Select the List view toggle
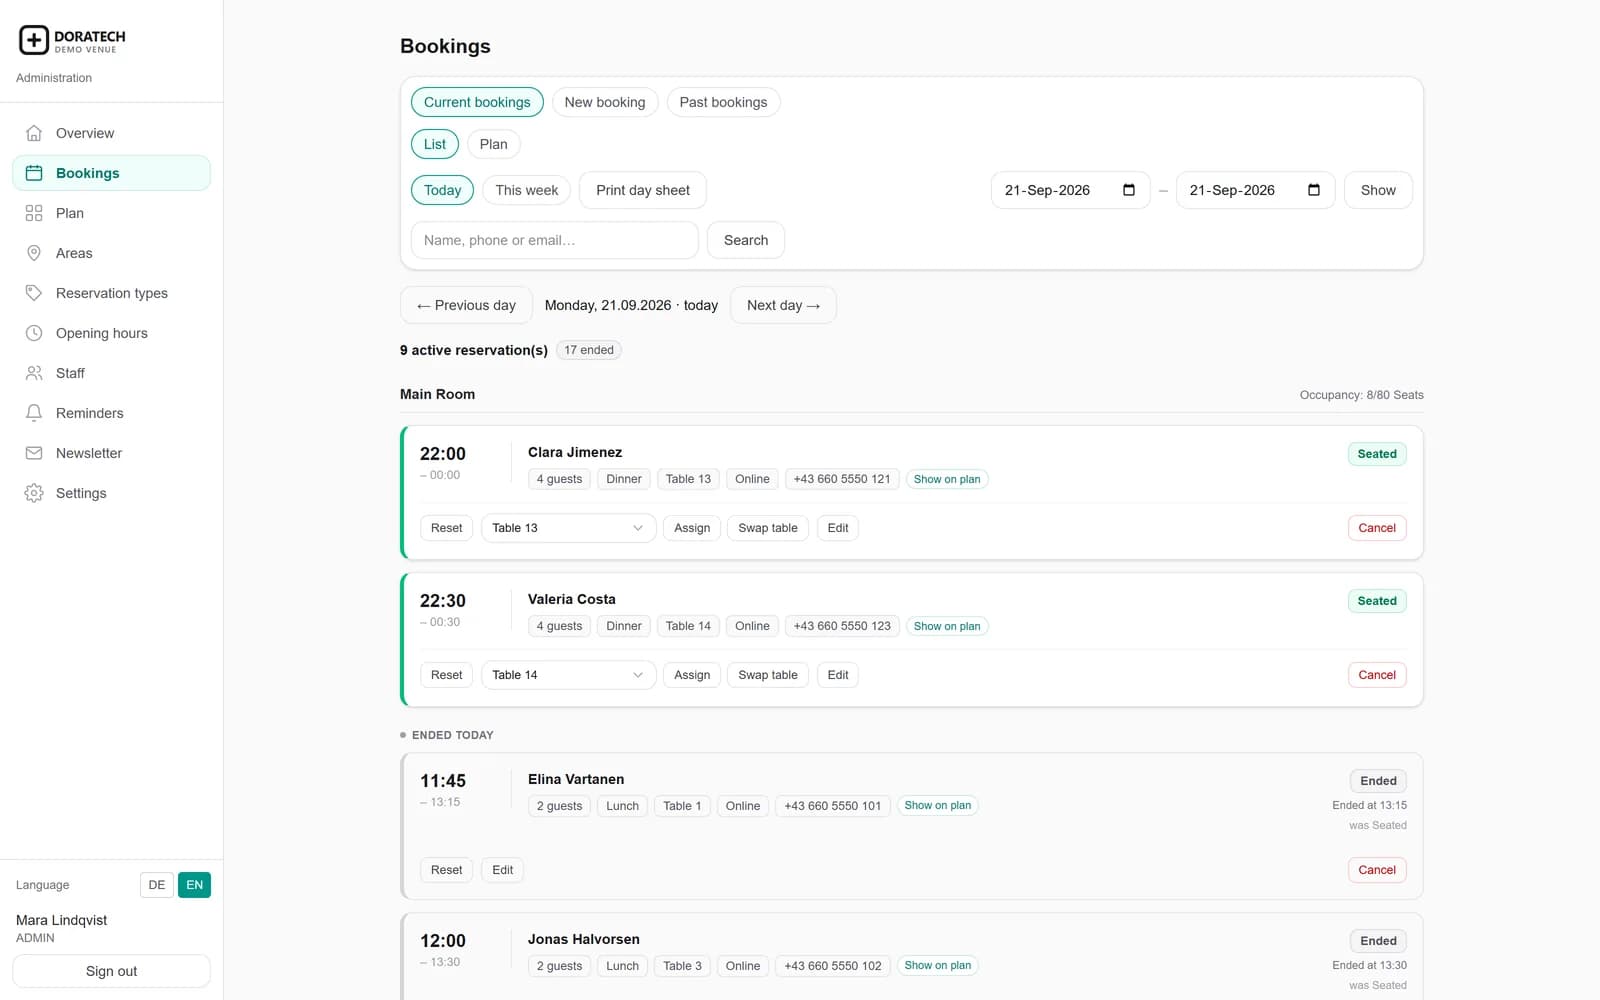Screen dimensions: 1600x1000 (x=435, y=144)
